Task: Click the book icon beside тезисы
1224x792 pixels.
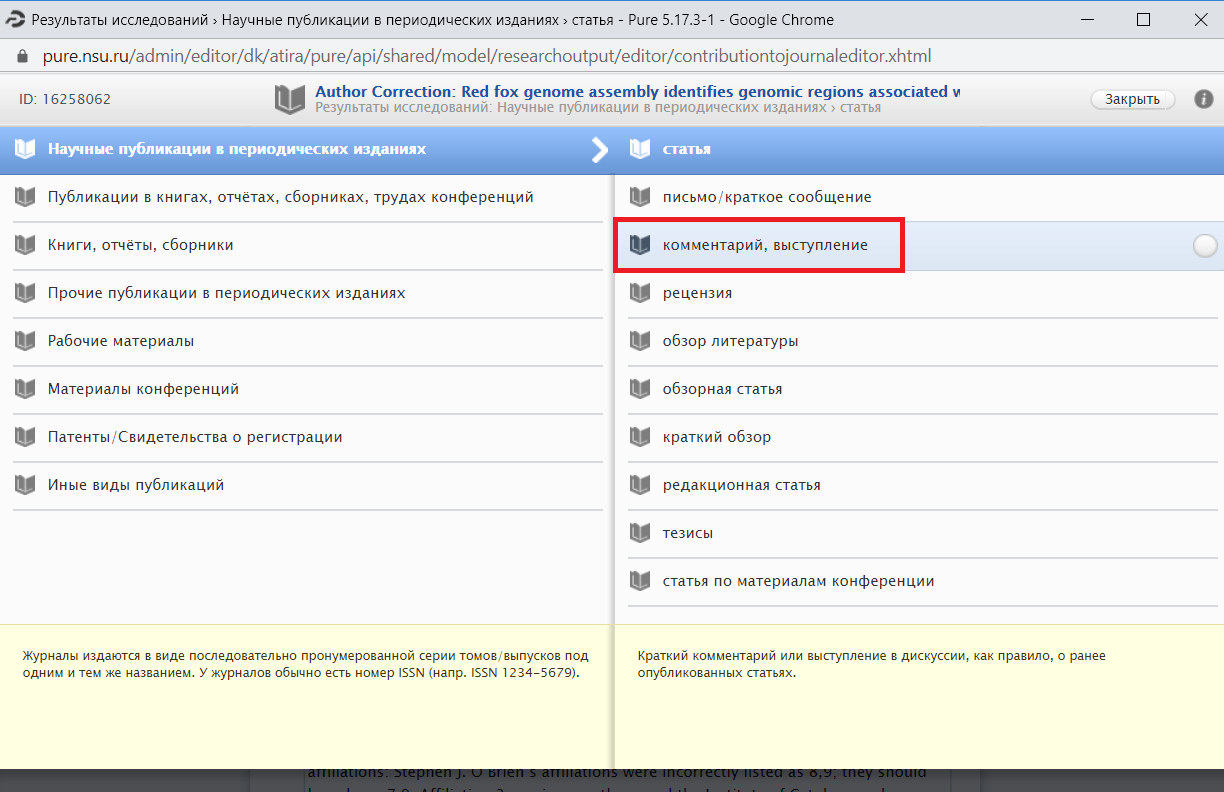Action: (x=640, y=533)
